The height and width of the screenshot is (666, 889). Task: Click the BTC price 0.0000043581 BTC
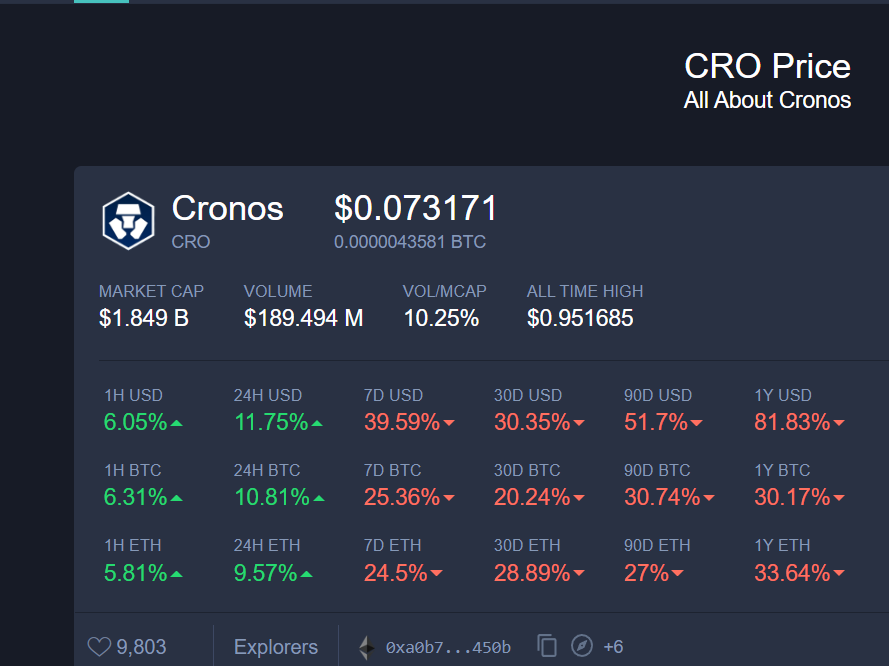pyautogui.click(x=410, y=242)
